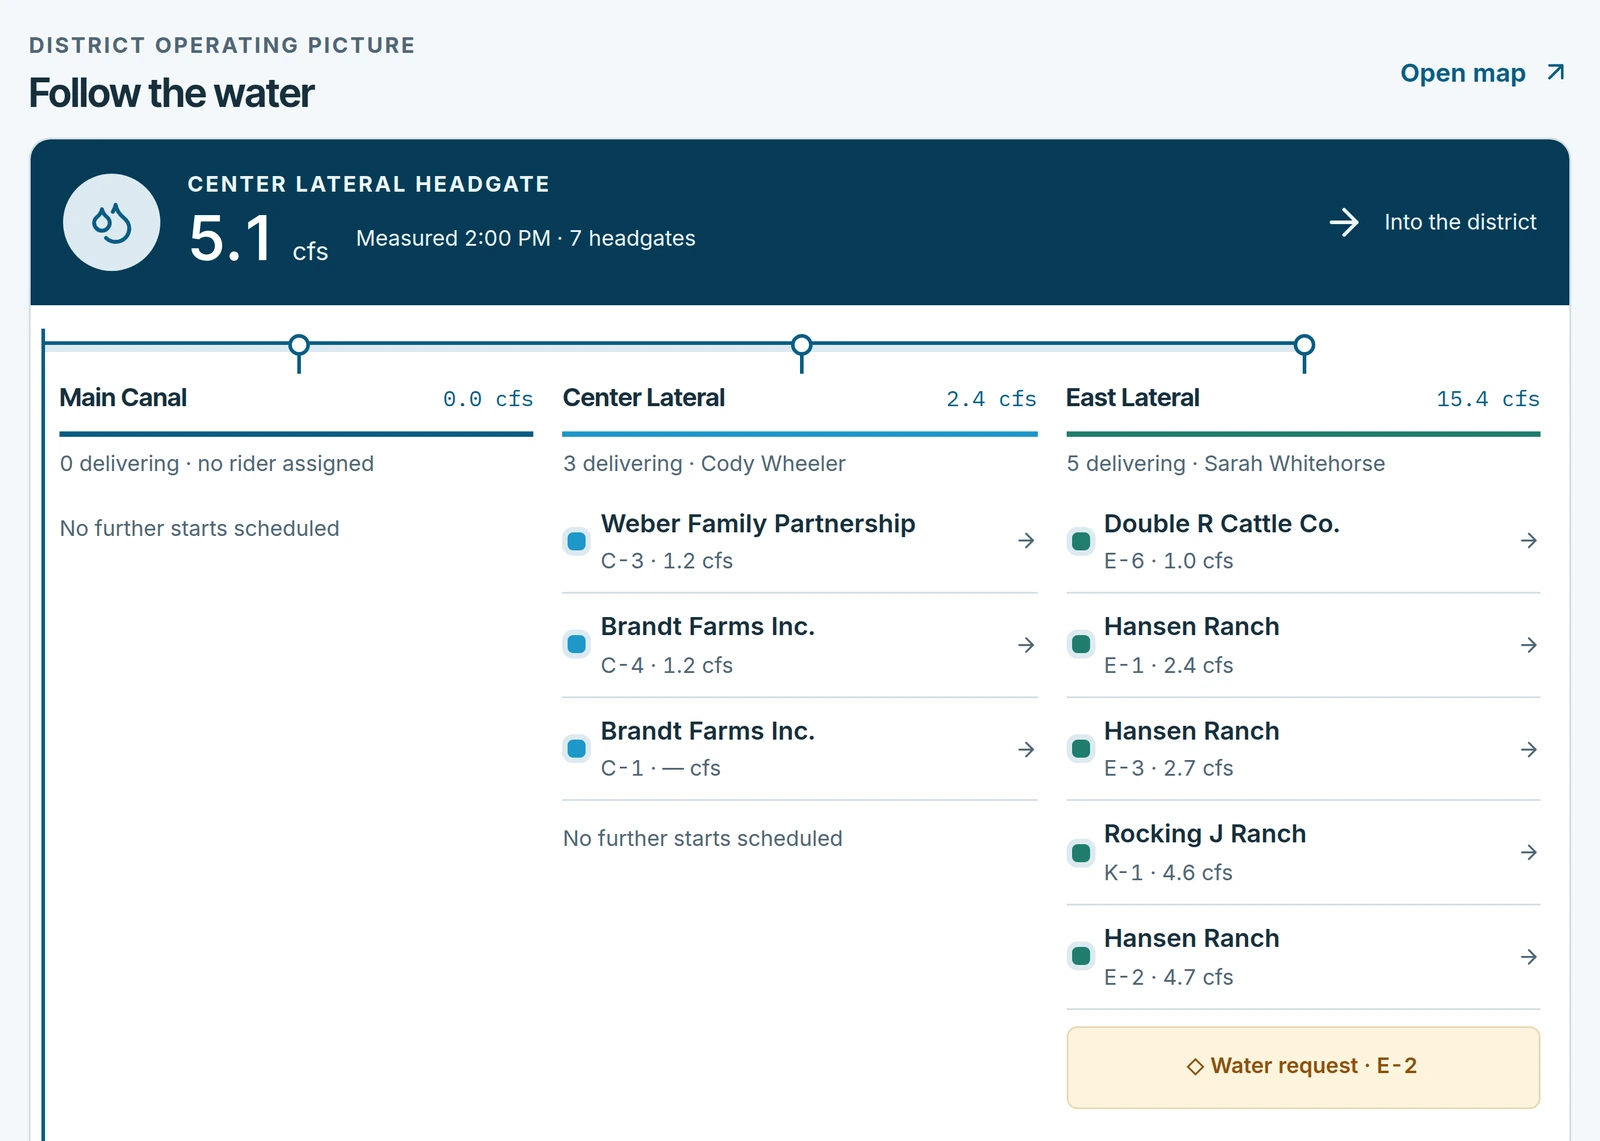Select the Center Lateral node marker

802,346
